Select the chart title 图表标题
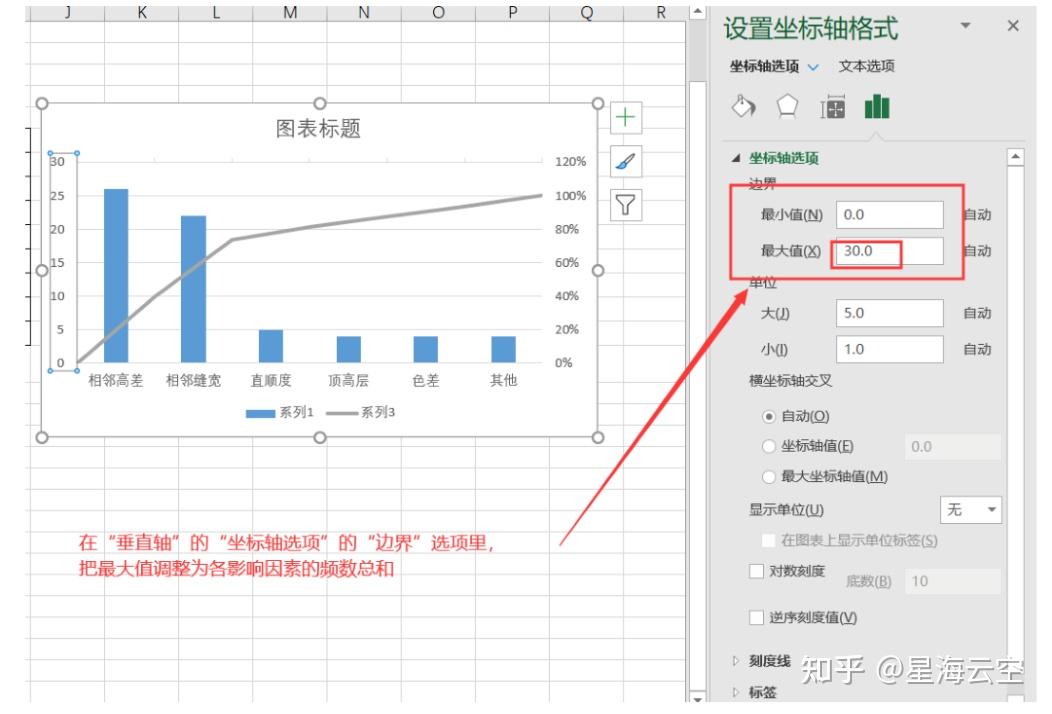The image size is (1052, 714). [318, 128]
